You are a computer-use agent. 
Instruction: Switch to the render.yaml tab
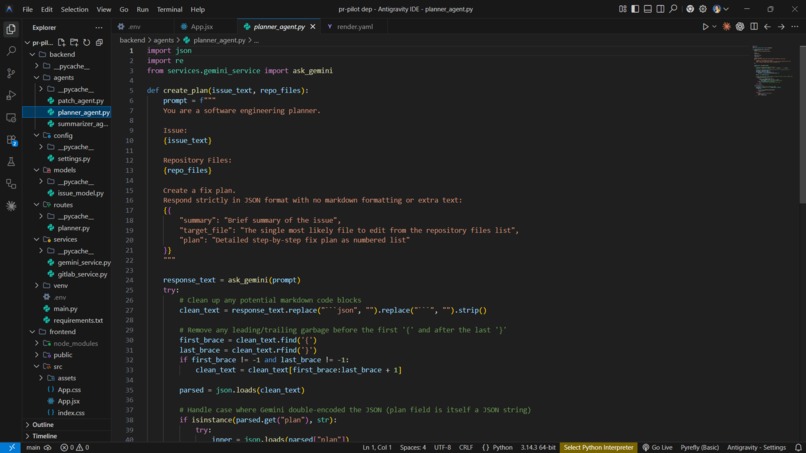tap(355, 27)
